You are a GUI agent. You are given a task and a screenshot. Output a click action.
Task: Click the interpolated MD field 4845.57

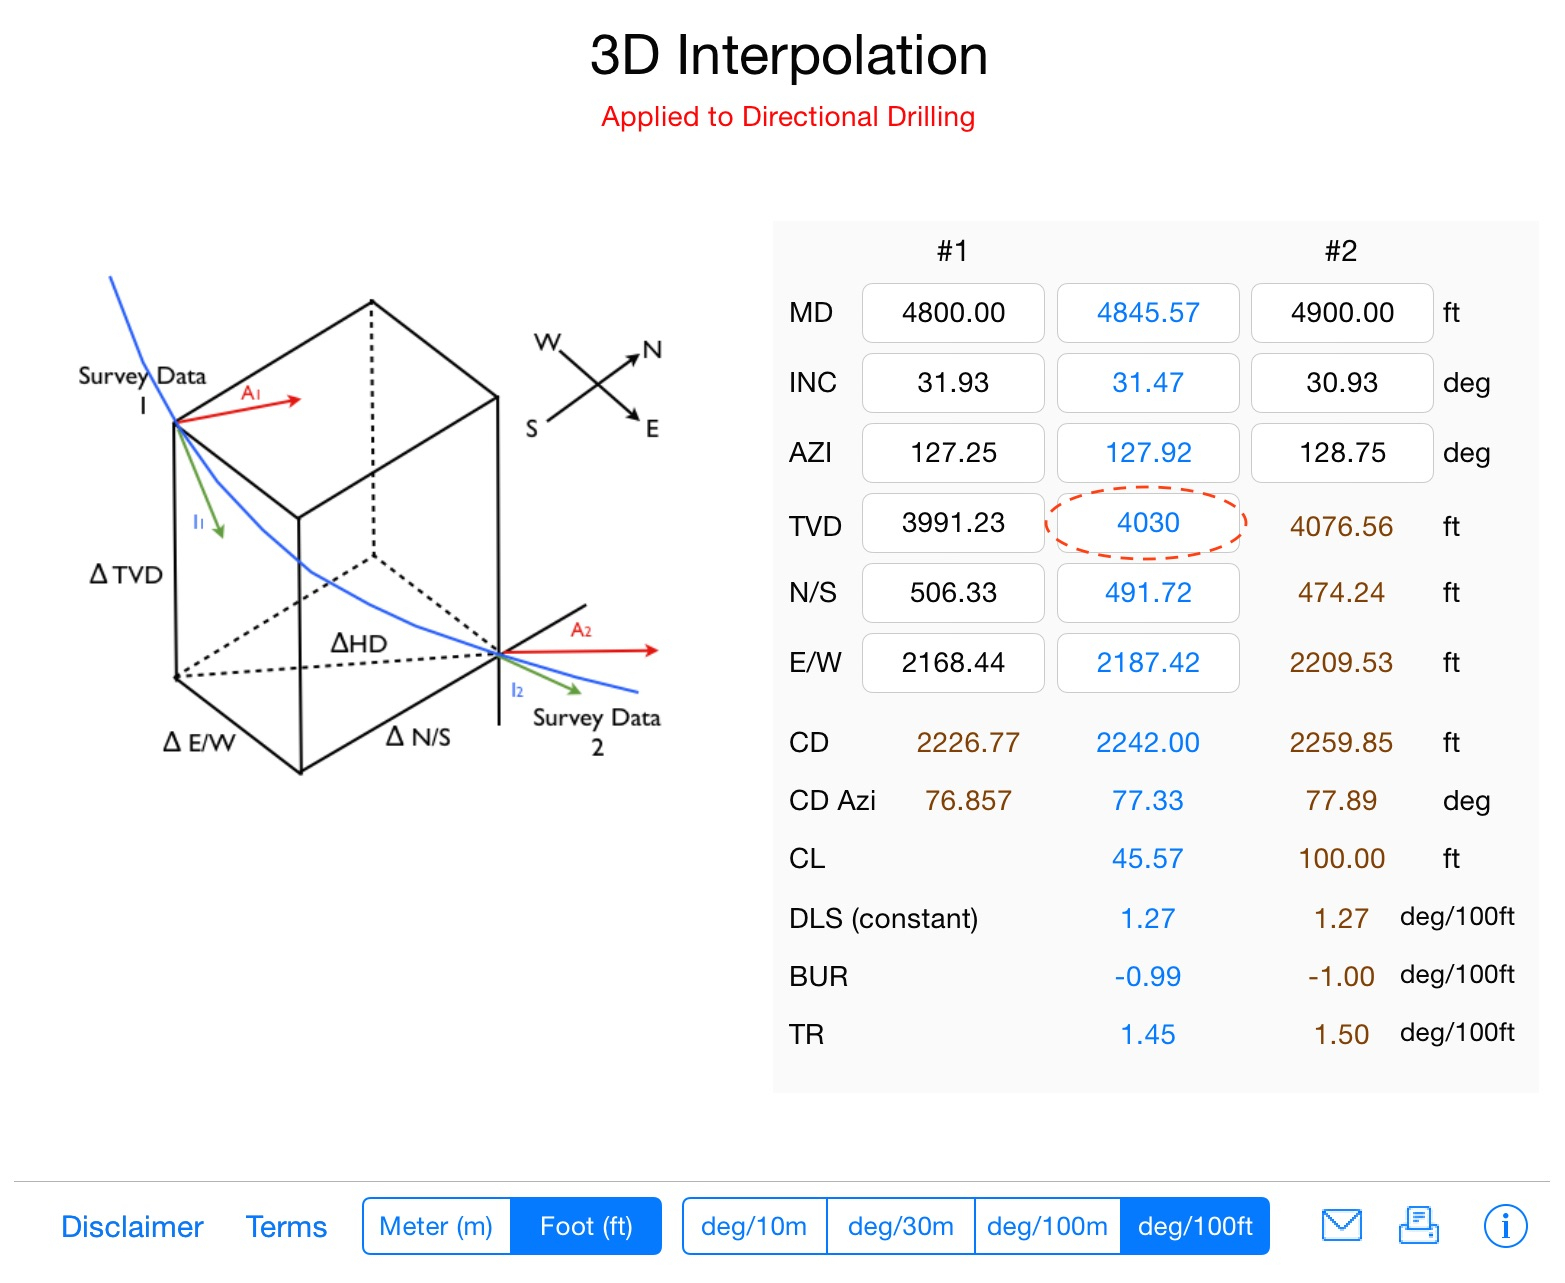pyautogui.click(x=1148, y=313)
